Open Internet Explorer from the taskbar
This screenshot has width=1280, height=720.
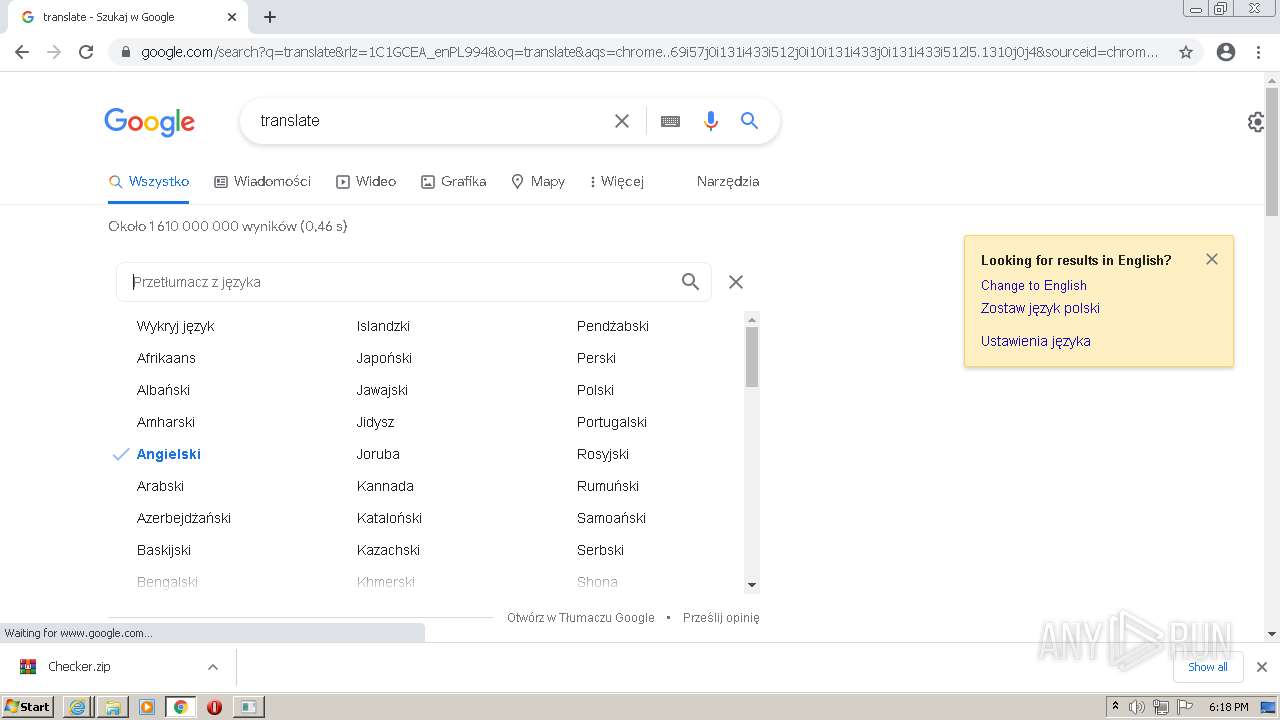click(x=77, y=707)
